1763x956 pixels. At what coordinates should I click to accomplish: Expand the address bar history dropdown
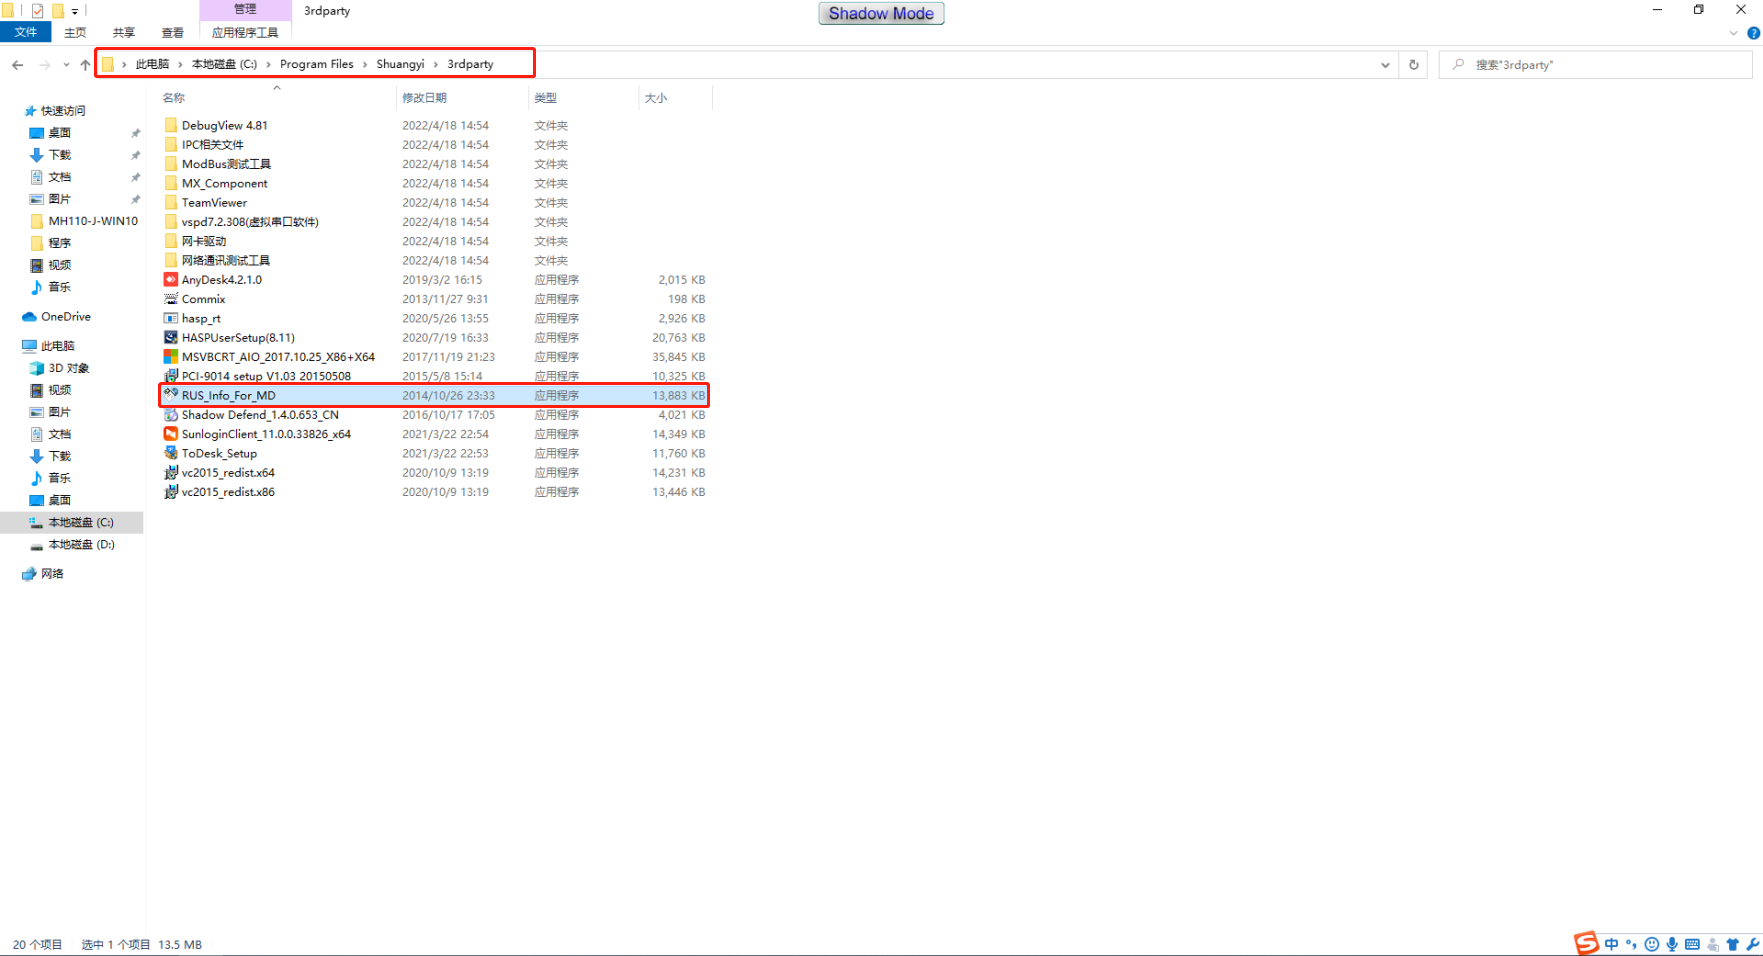(x=1385, y=65)
